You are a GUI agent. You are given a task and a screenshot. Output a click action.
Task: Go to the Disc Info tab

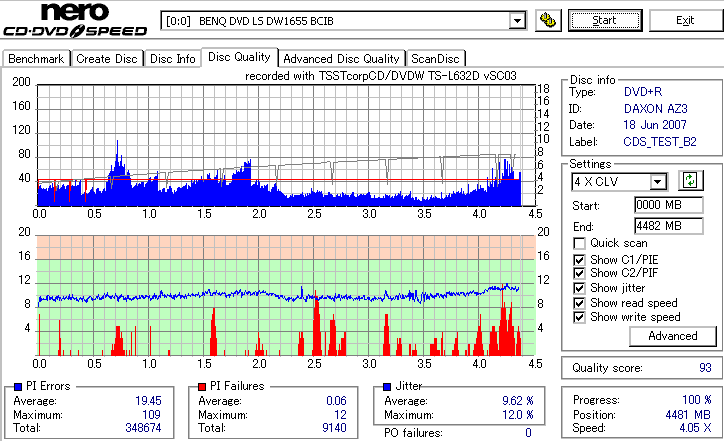click(173, 59)
